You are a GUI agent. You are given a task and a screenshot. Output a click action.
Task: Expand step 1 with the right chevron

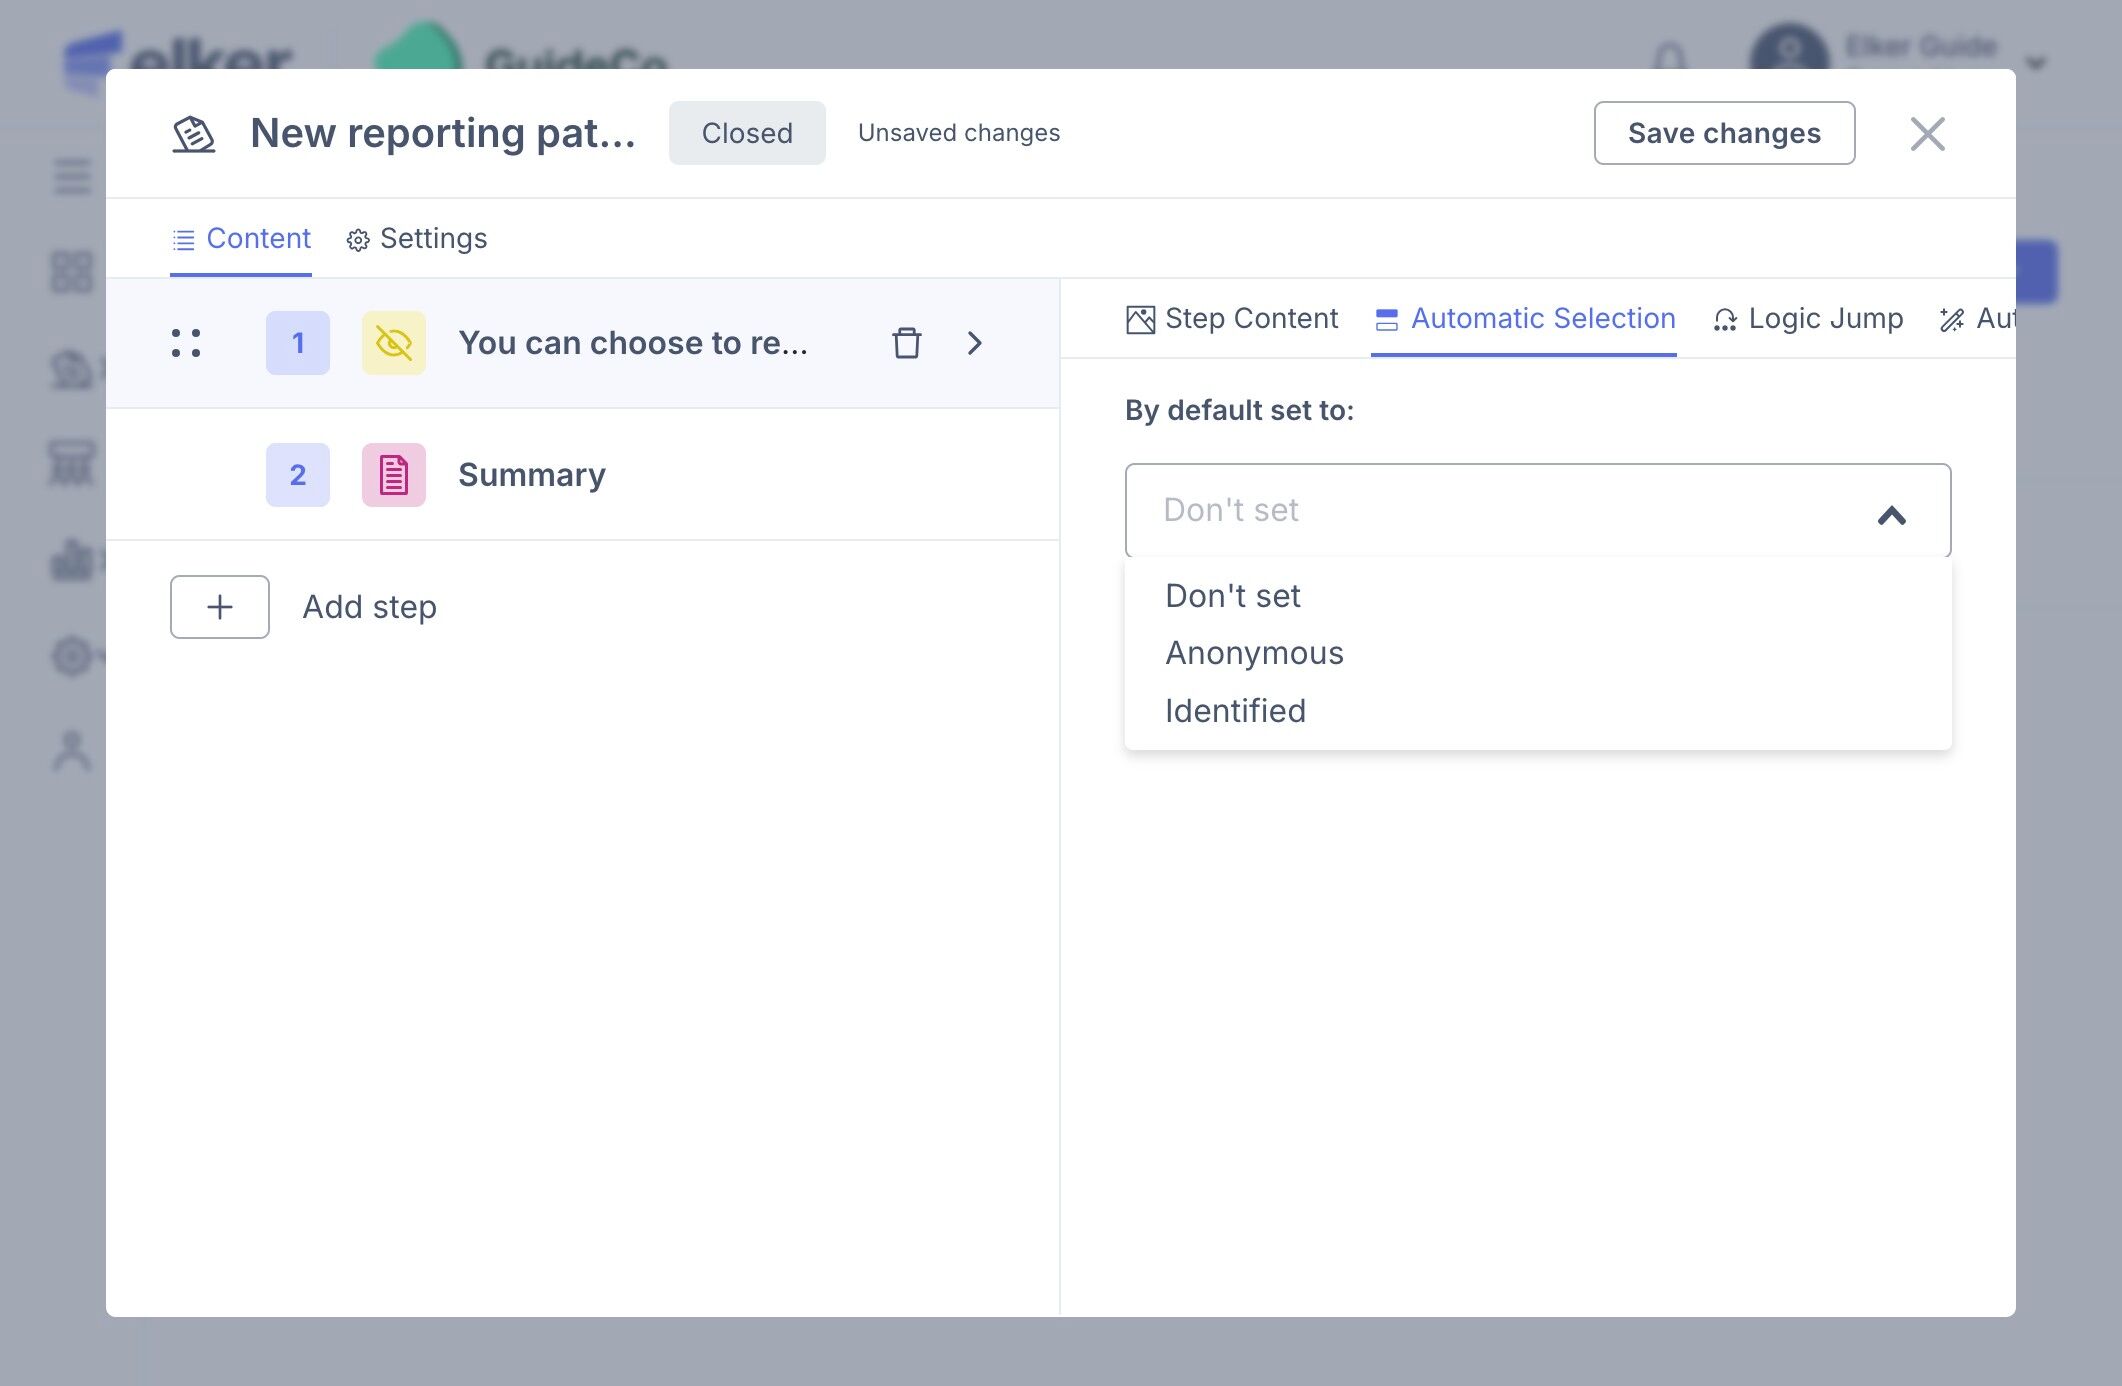pyautogui.click(x=975, y=343)
